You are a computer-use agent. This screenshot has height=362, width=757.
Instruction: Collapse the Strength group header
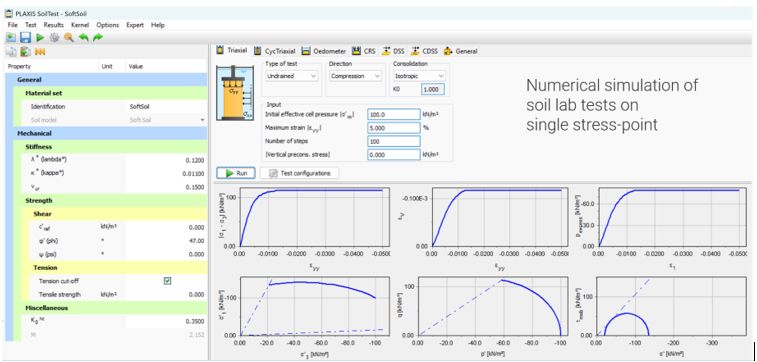[110, 200]
